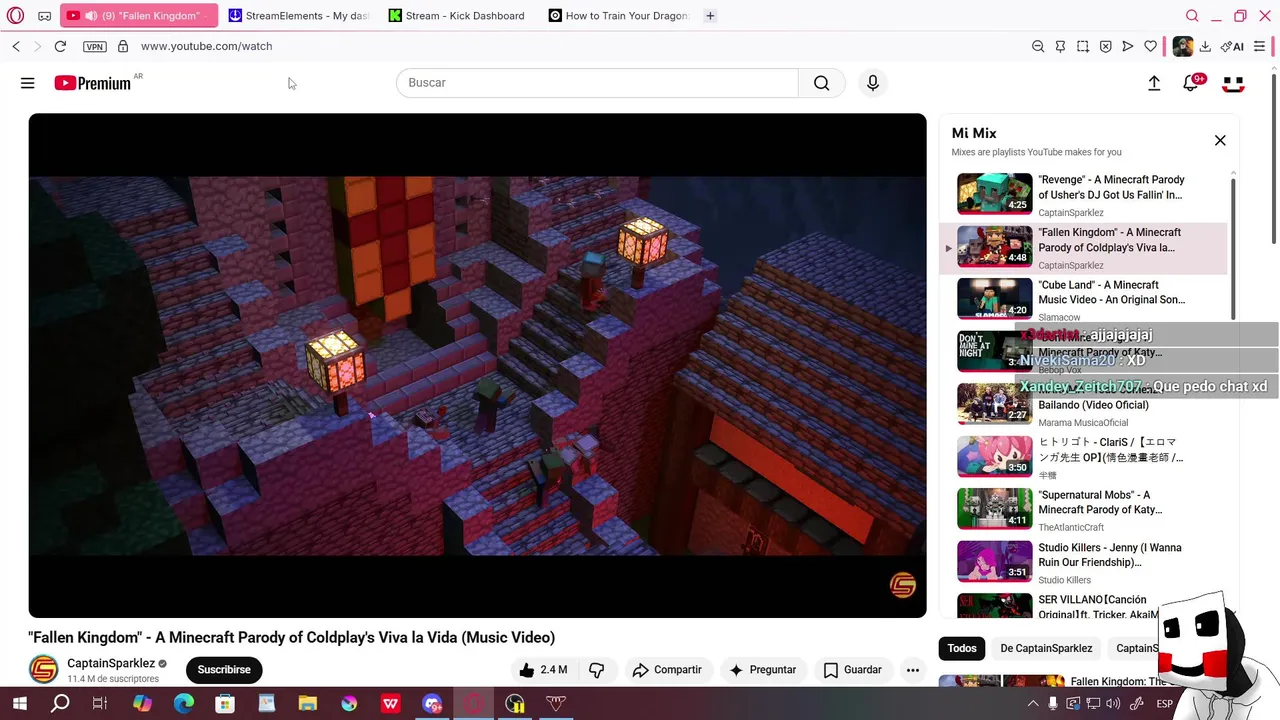This screenshot has height=720, width=1280.
Task: Open a new browser tab
Action: tap(710, 16)
